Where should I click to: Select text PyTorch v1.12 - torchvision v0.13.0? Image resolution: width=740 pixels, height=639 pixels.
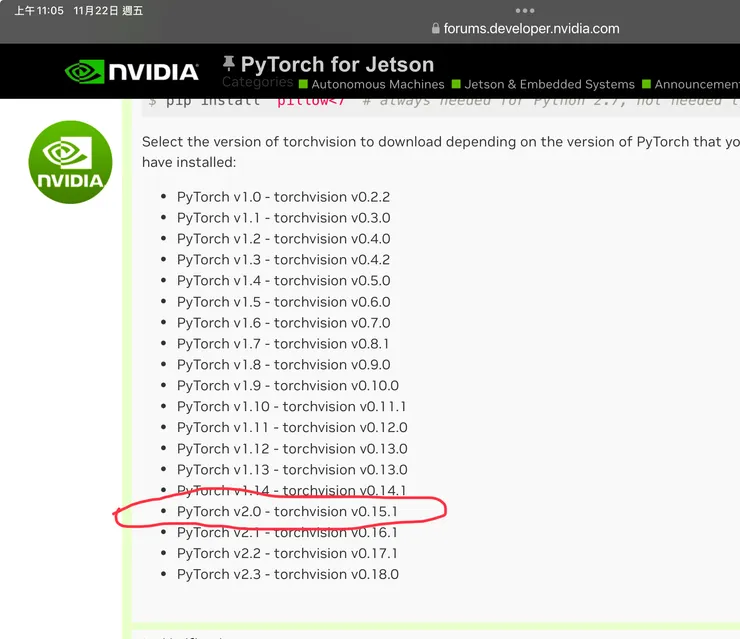pos(292,449)
